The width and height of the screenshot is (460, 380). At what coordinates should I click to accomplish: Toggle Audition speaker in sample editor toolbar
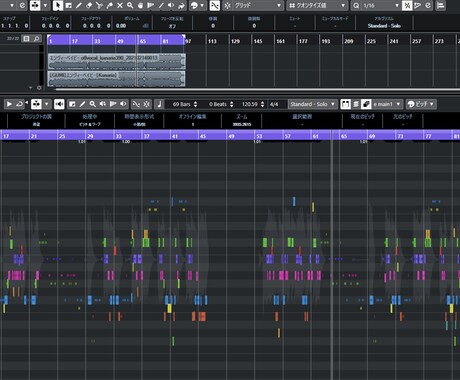pyautogui.click(x=59, y=104)
